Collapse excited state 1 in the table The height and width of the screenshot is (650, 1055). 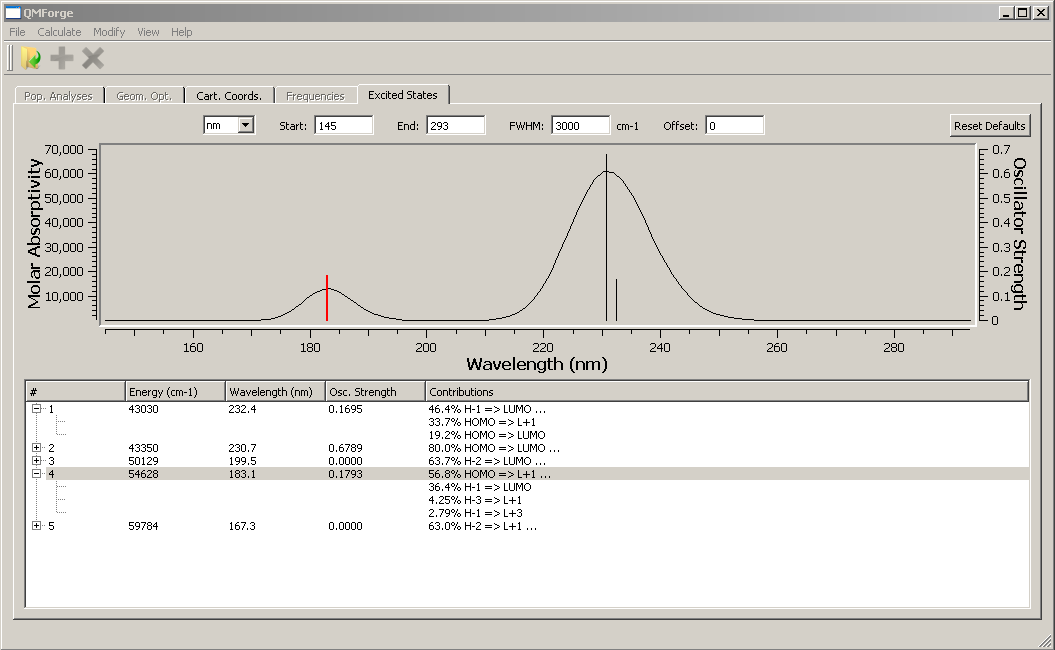(x=37, y=409)
